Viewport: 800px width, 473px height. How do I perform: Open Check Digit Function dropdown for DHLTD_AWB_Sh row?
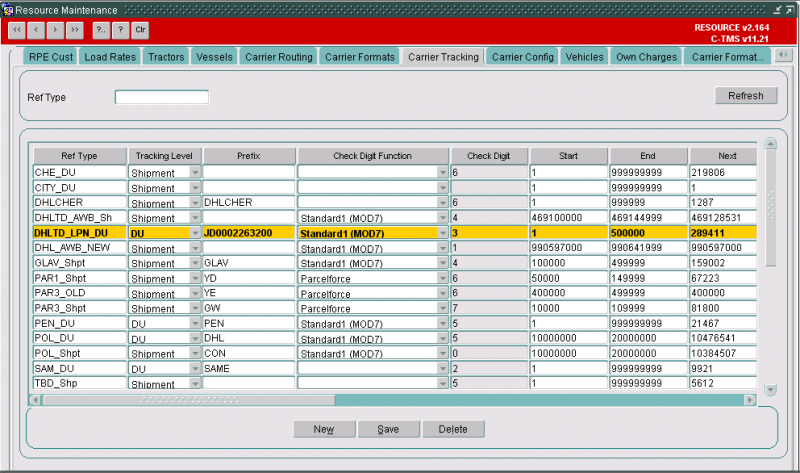click(442, 218)
